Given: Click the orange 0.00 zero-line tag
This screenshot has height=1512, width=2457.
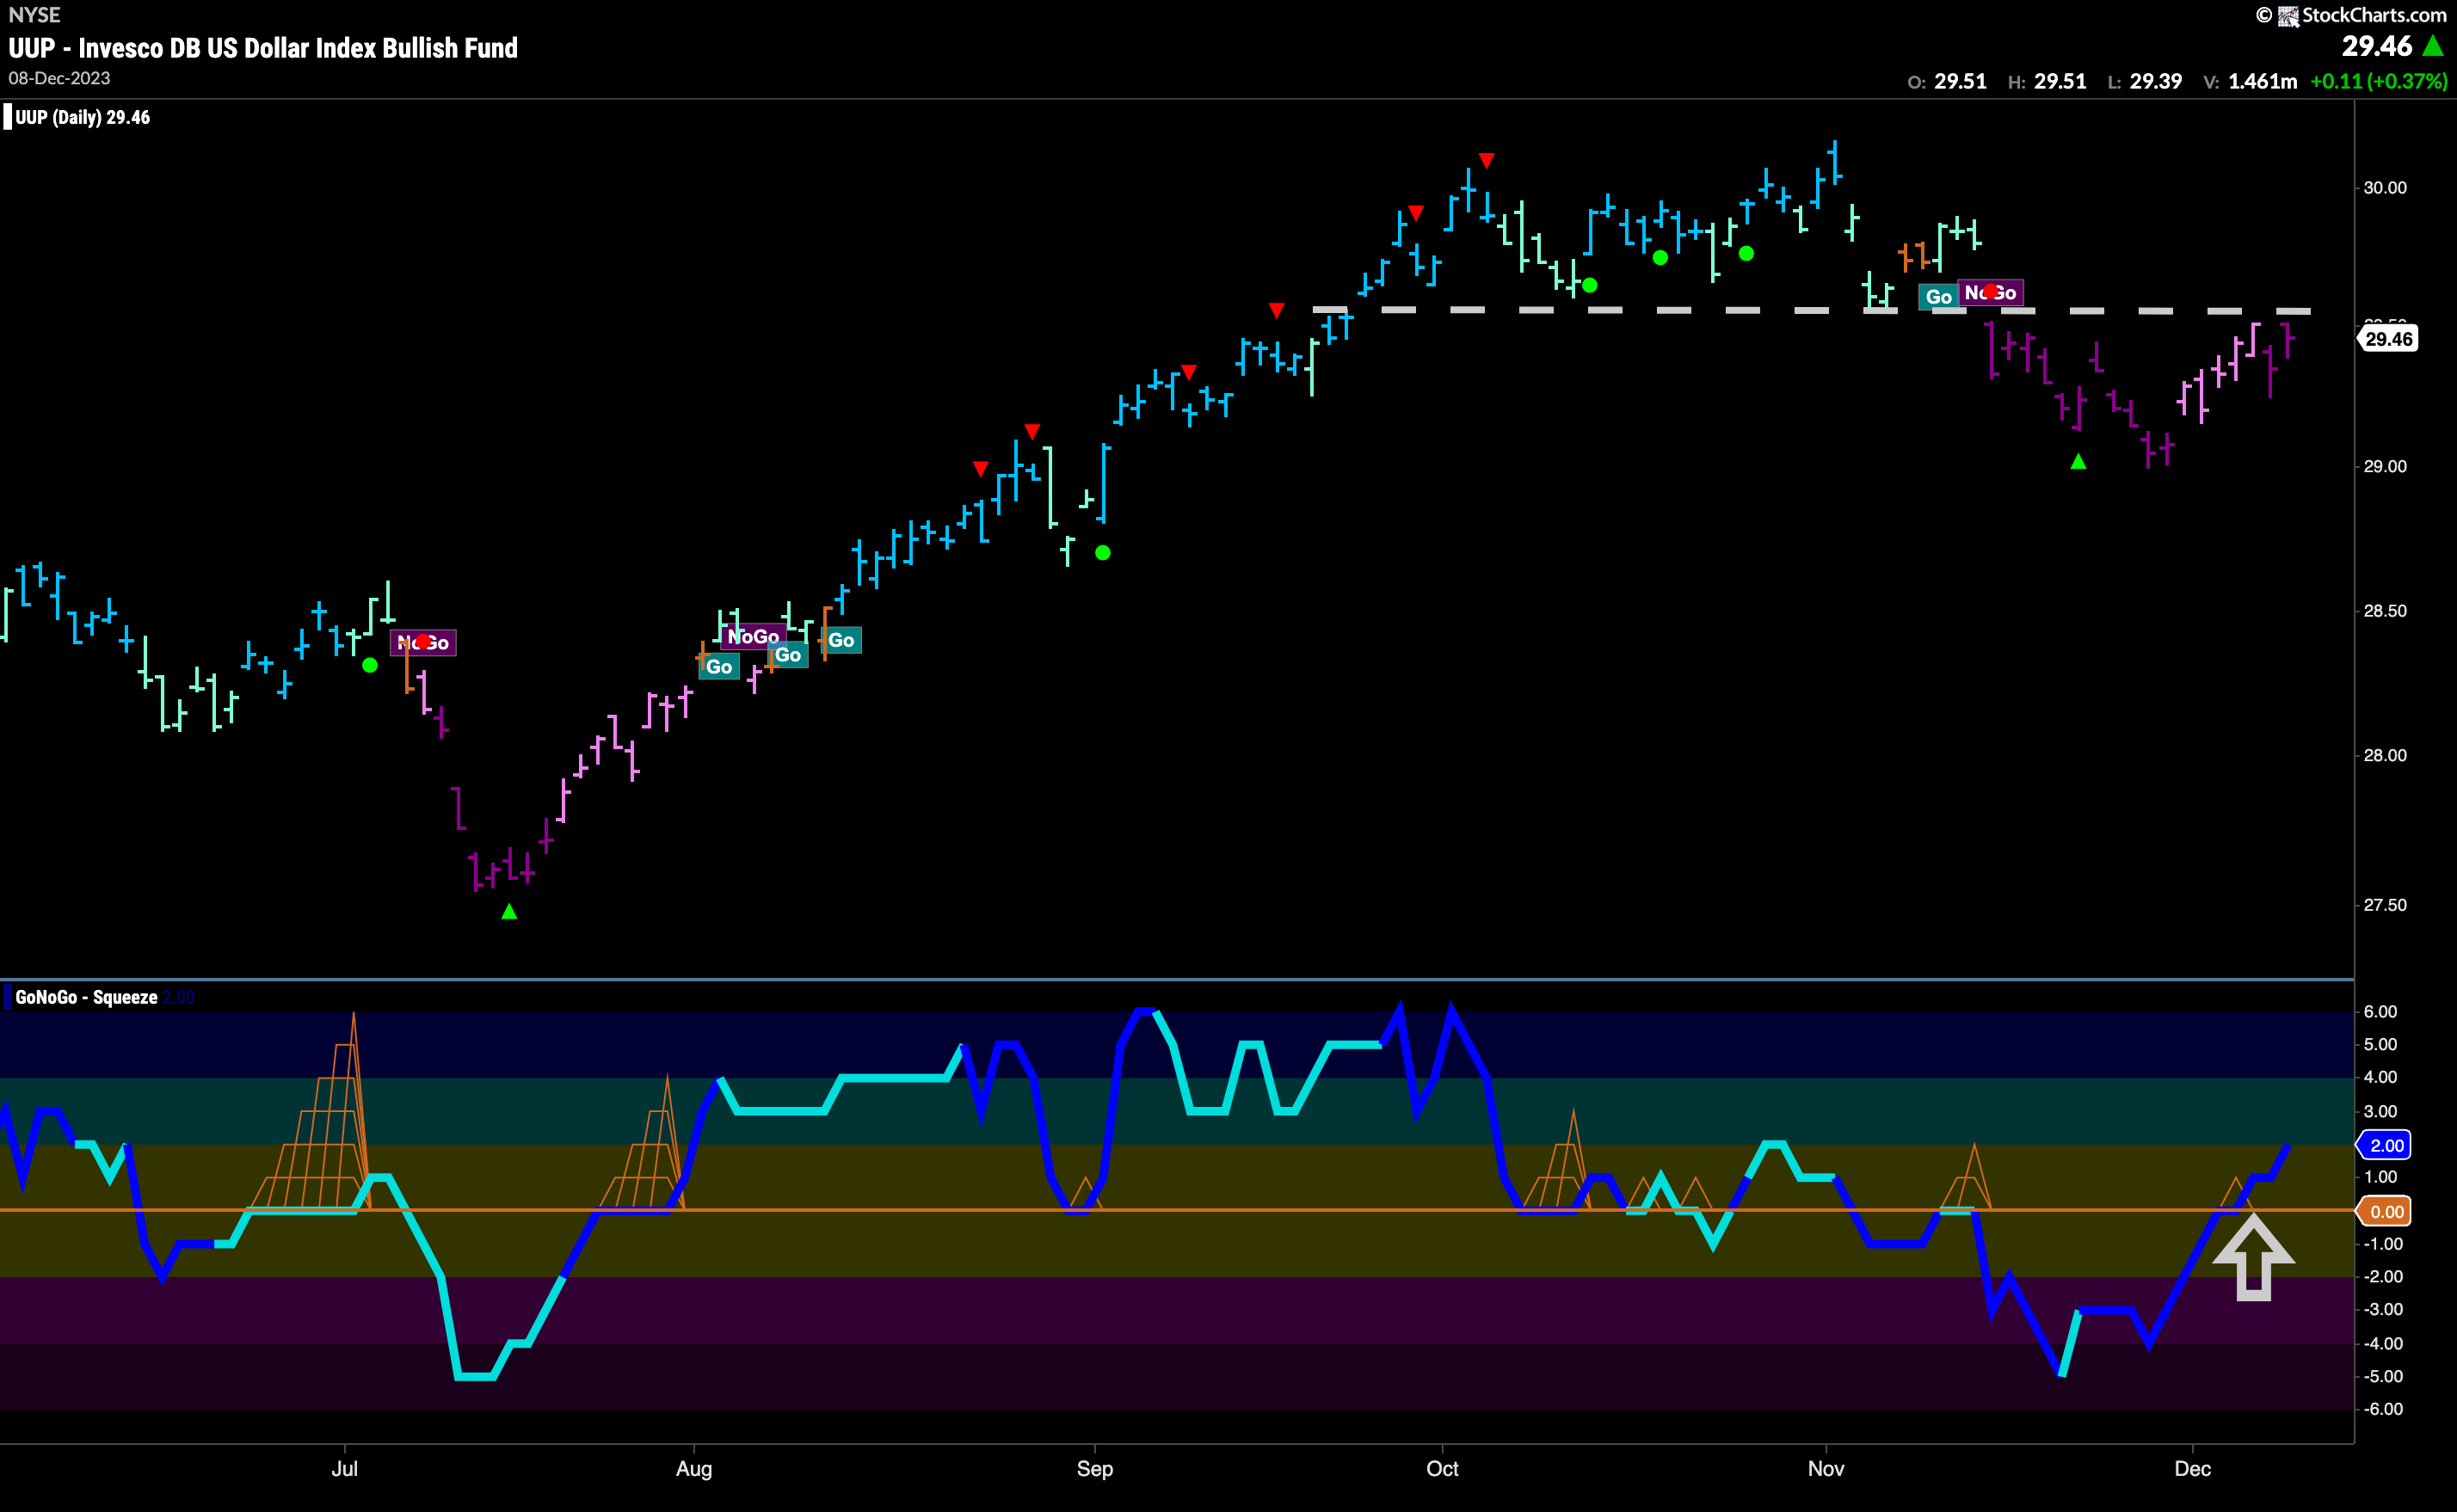Looking at the screenshot, I should 2385,1211.
